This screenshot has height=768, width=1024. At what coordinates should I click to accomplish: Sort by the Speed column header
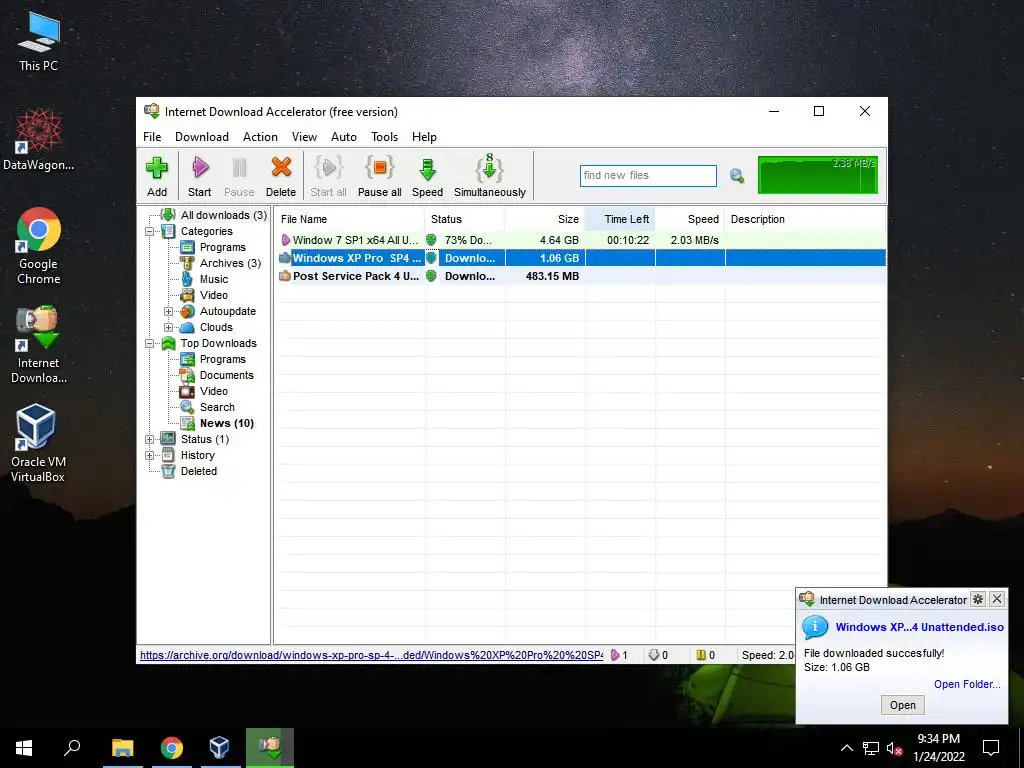coord(690,219)
